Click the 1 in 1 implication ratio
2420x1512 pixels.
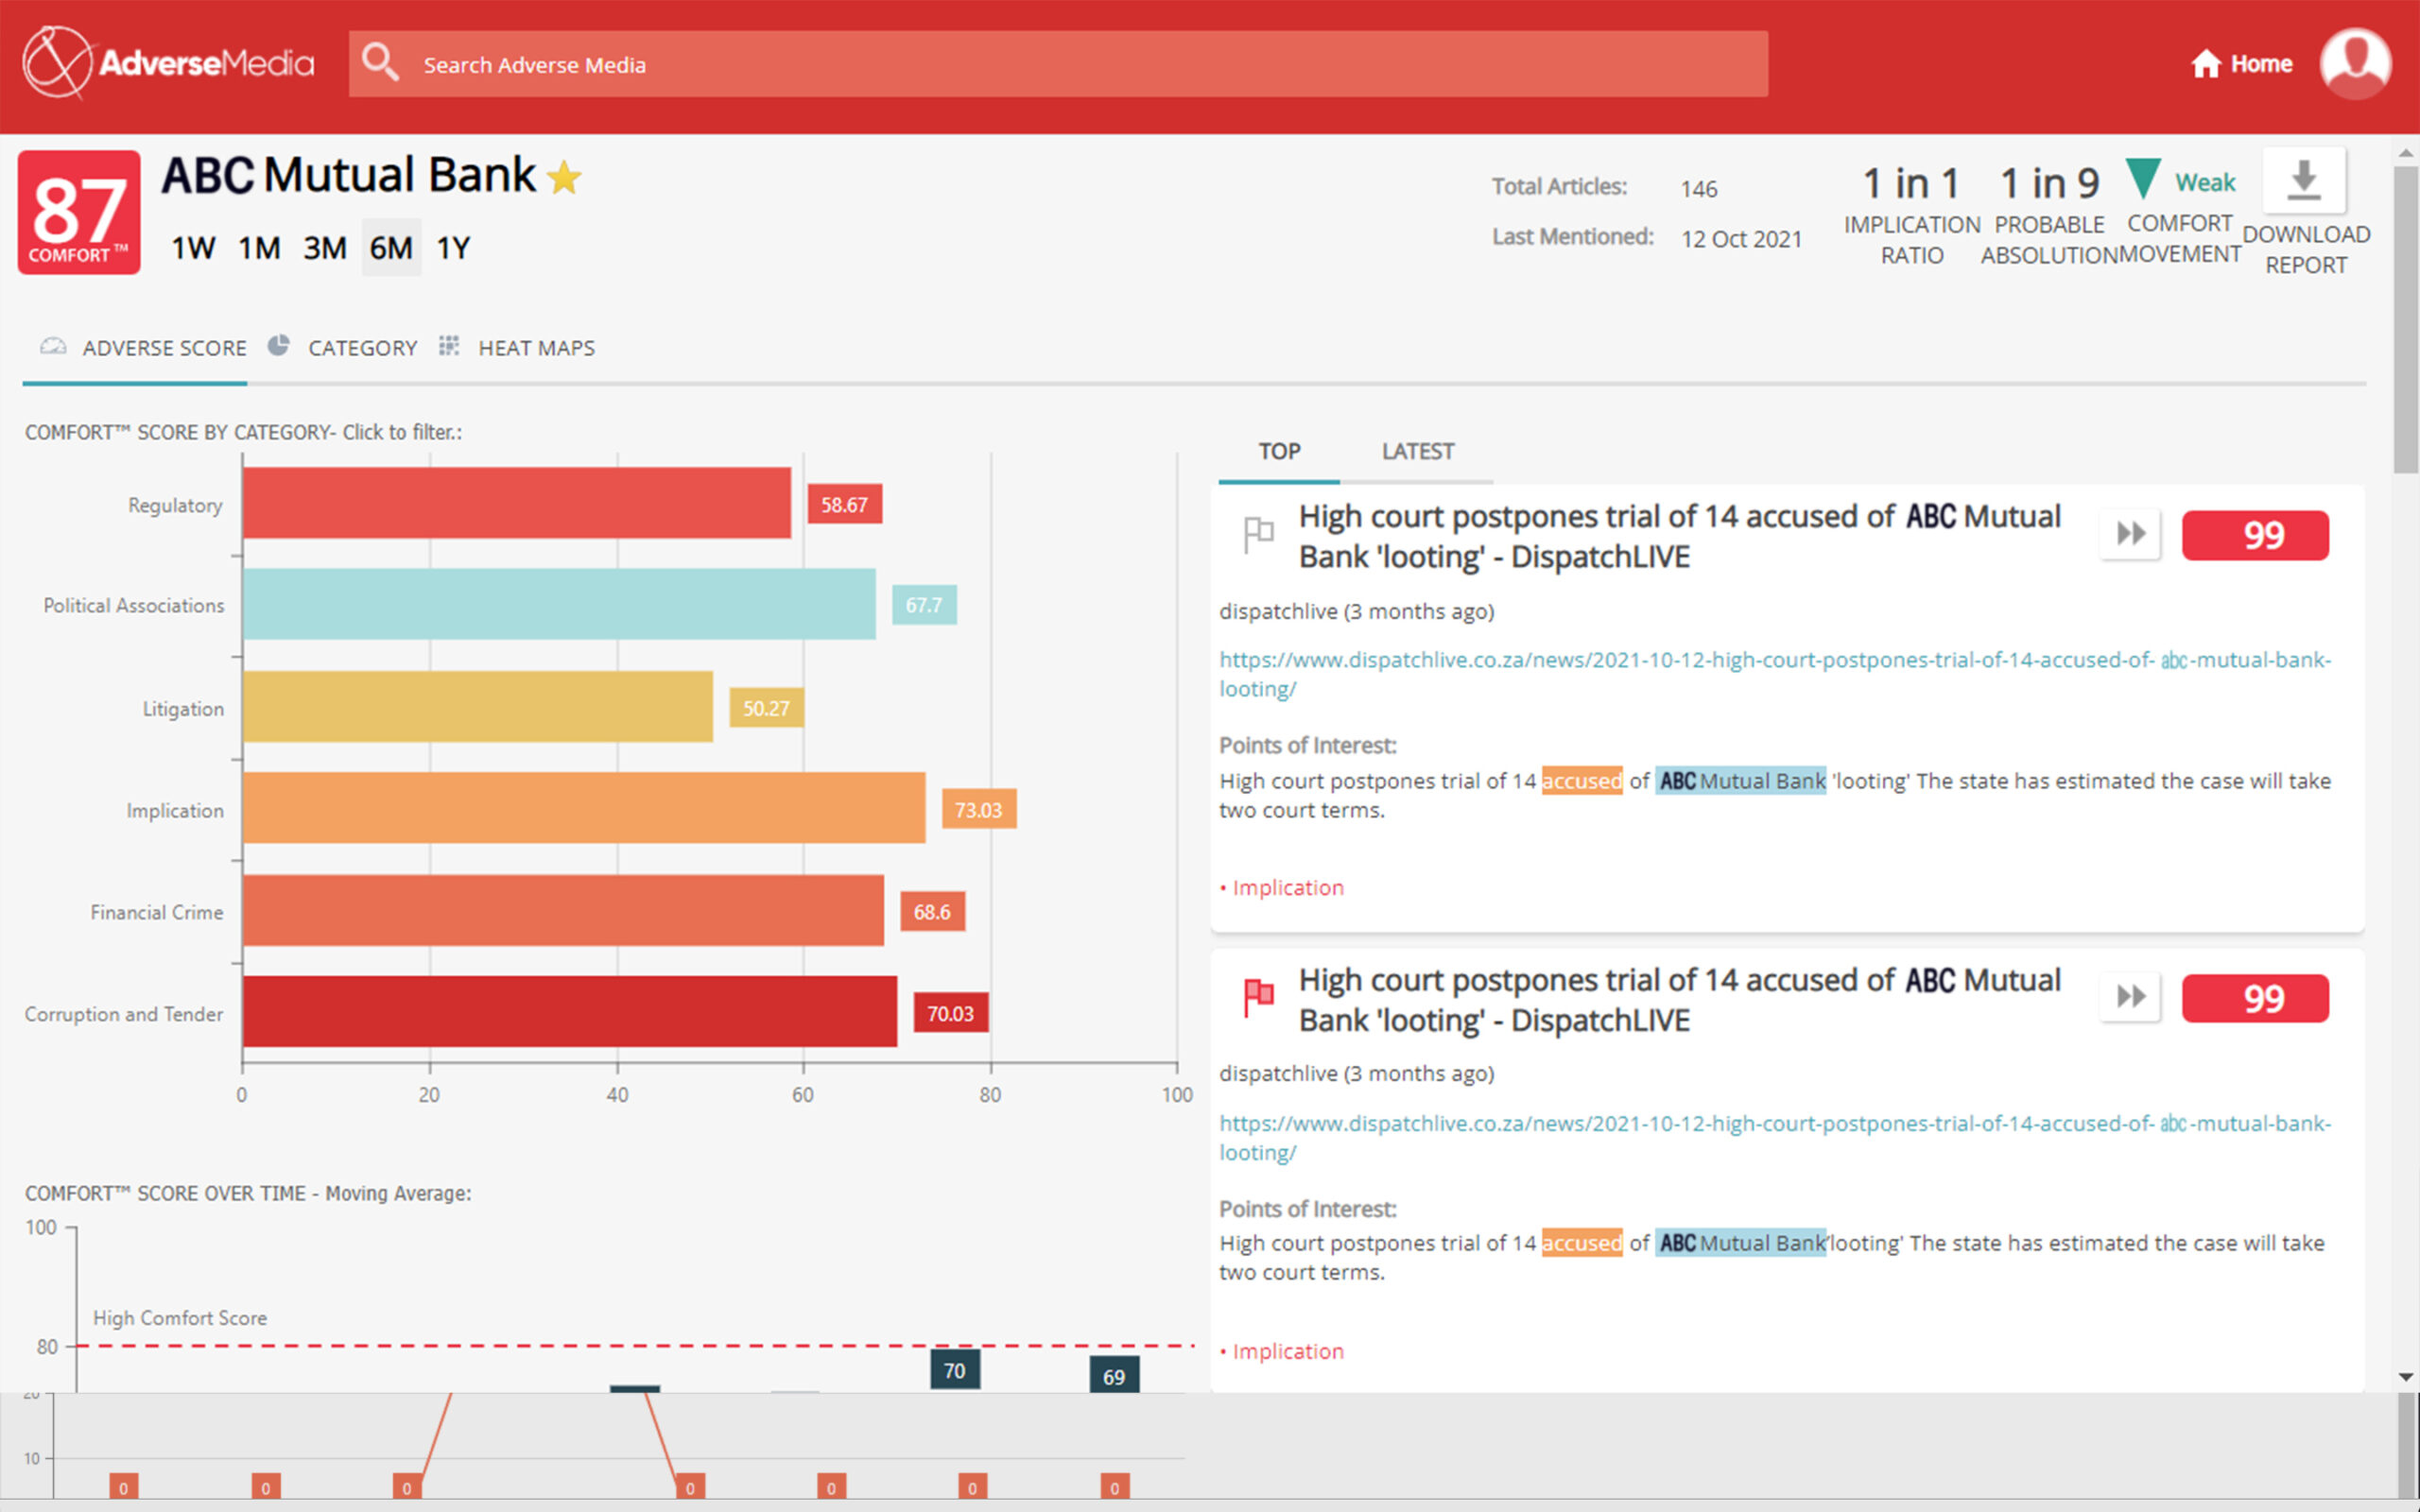[1911, 183]
